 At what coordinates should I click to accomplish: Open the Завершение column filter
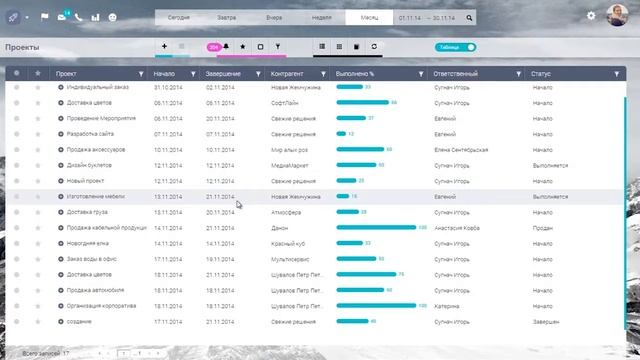click(258, 74)
